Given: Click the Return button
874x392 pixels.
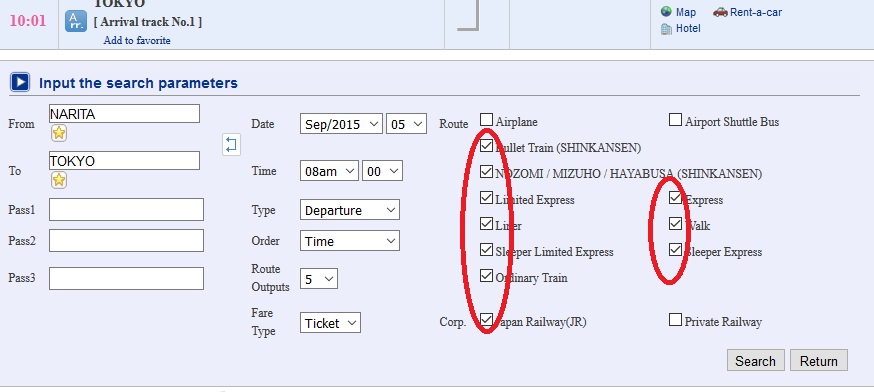Looking at the screenshot, I should [818, 361].
